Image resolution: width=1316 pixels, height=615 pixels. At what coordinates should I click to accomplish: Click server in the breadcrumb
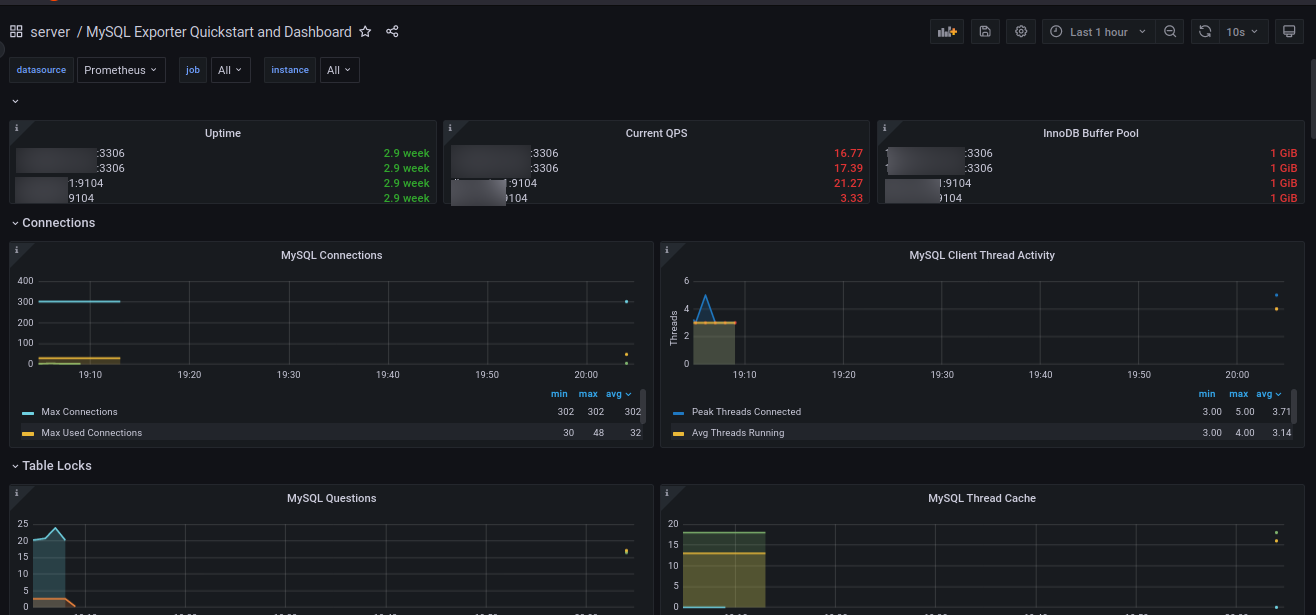click(50, 31)
